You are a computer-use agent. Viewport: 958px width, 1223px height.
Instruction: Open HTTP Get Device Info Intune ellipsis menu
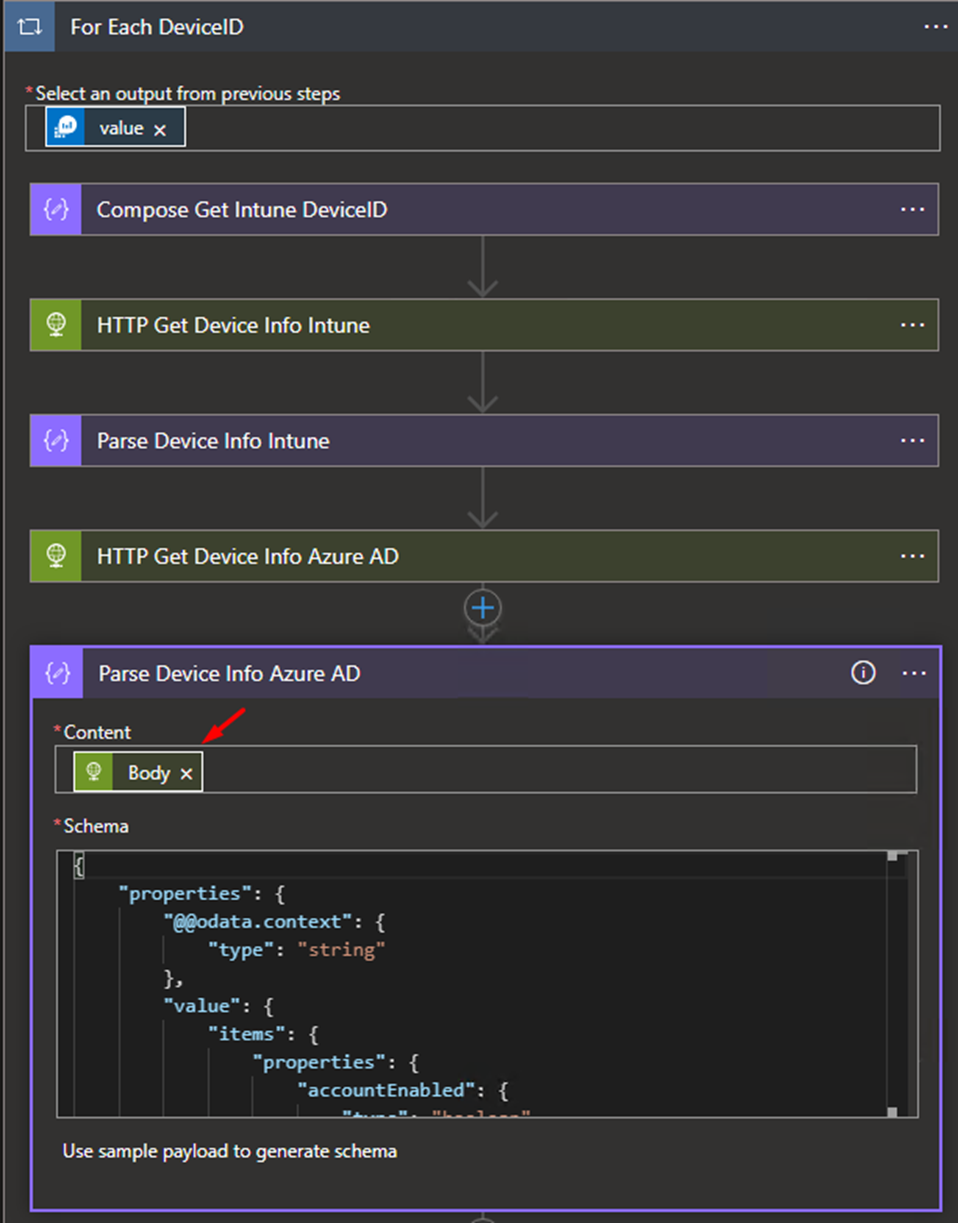tap(912, 325)
